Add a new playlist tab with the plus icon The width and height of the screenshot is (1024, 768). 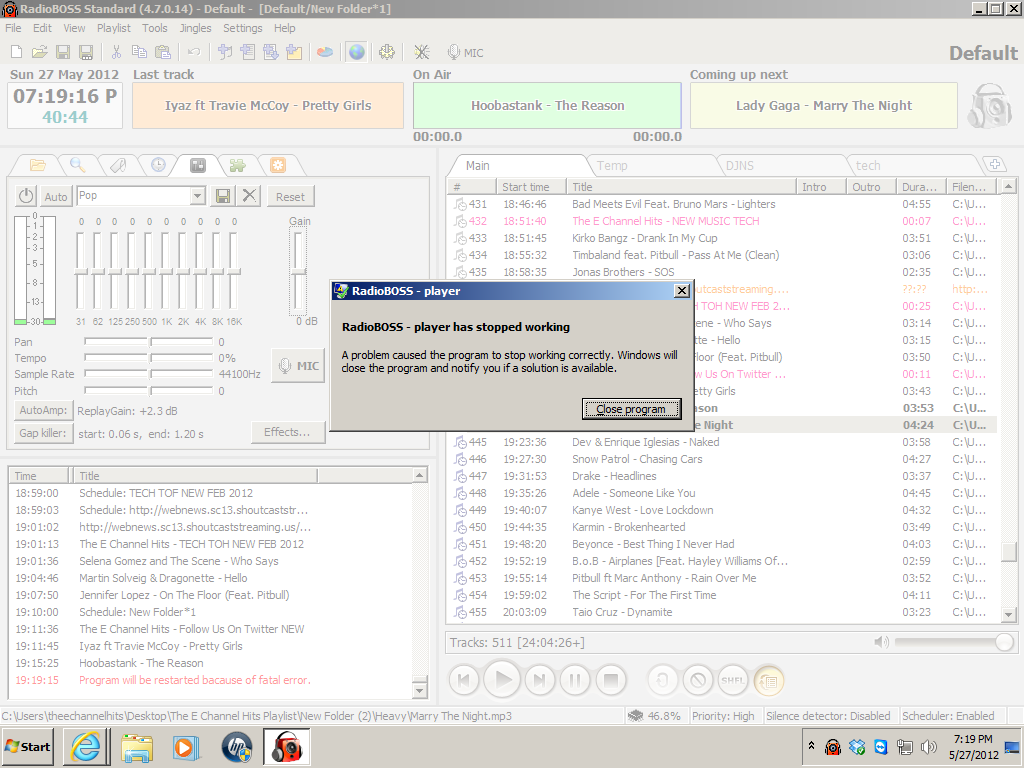(x=995, y=165)
